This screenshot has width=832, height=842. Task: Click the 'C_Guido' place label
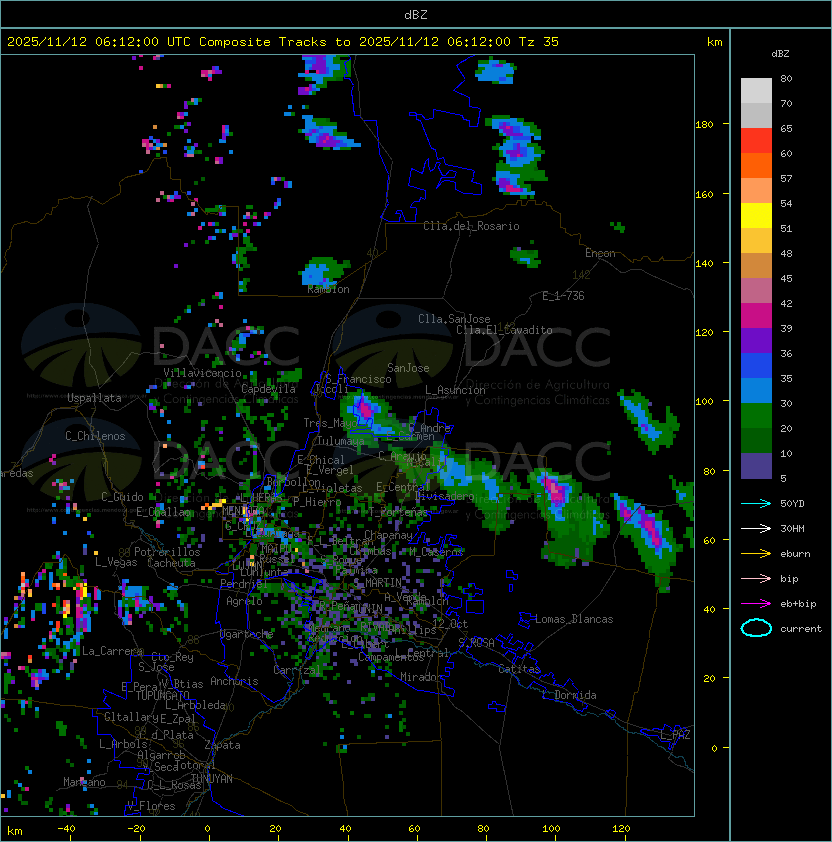[x=122, y=497]
